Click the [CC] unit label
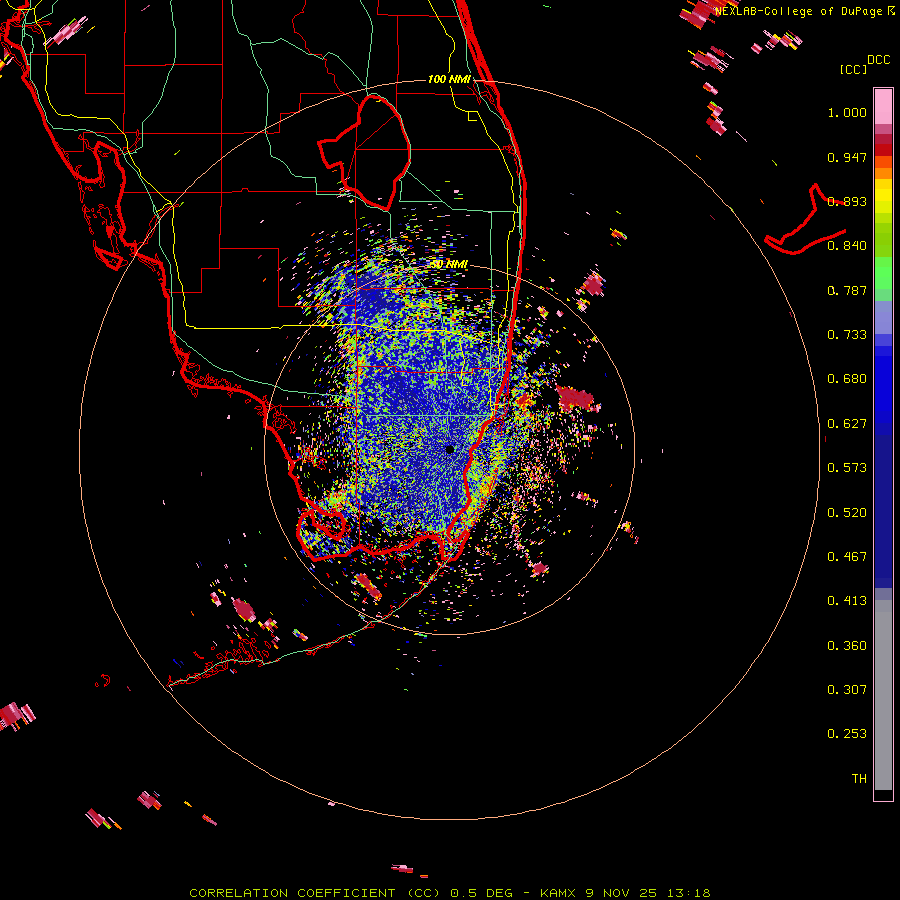The image size is (900, 900). (853, 69)
